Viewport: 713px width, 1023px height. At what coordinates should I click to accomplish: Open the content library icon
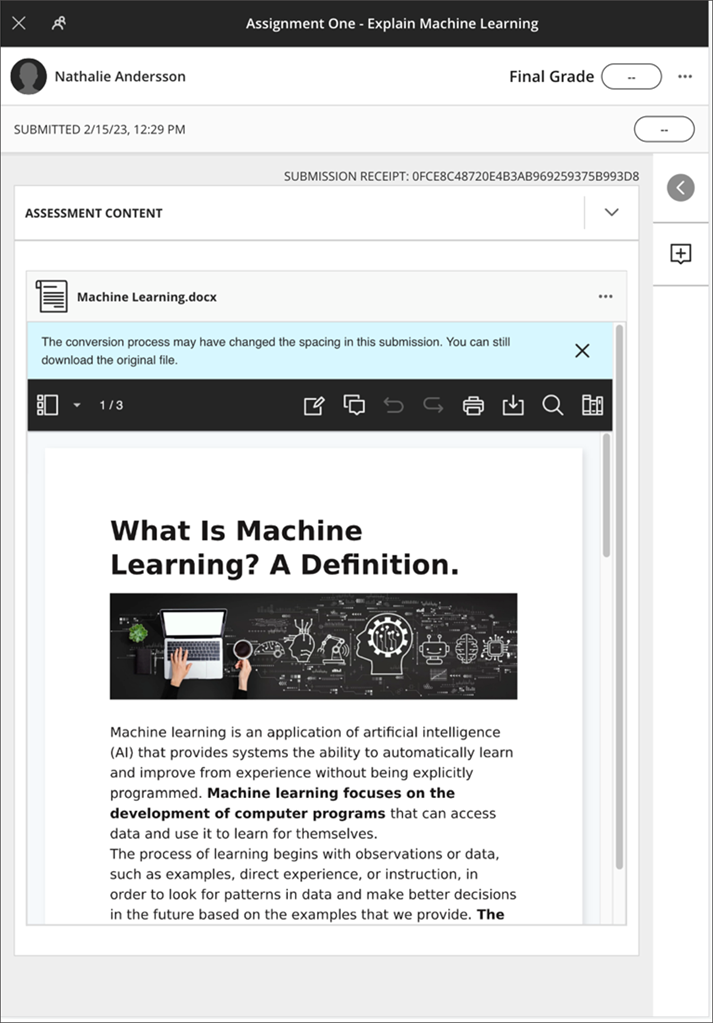[x=592, y=405]
